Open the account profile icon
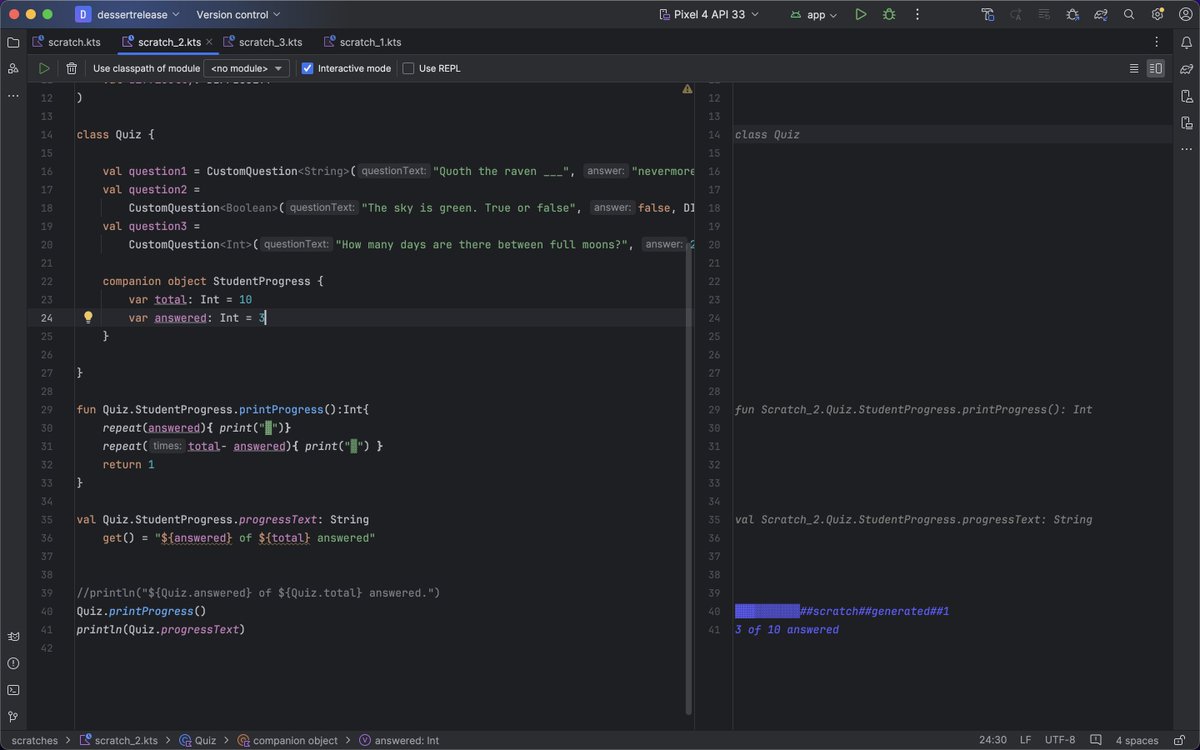 [x=1185, y=15]
